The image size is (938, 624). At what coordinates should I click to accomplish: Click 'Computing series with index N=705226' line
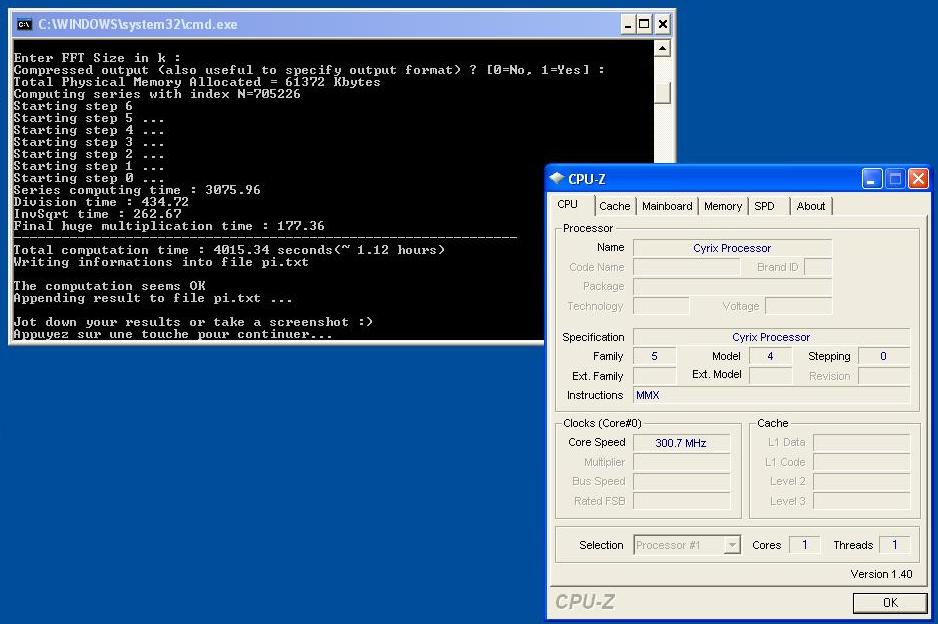click(157, 94)
